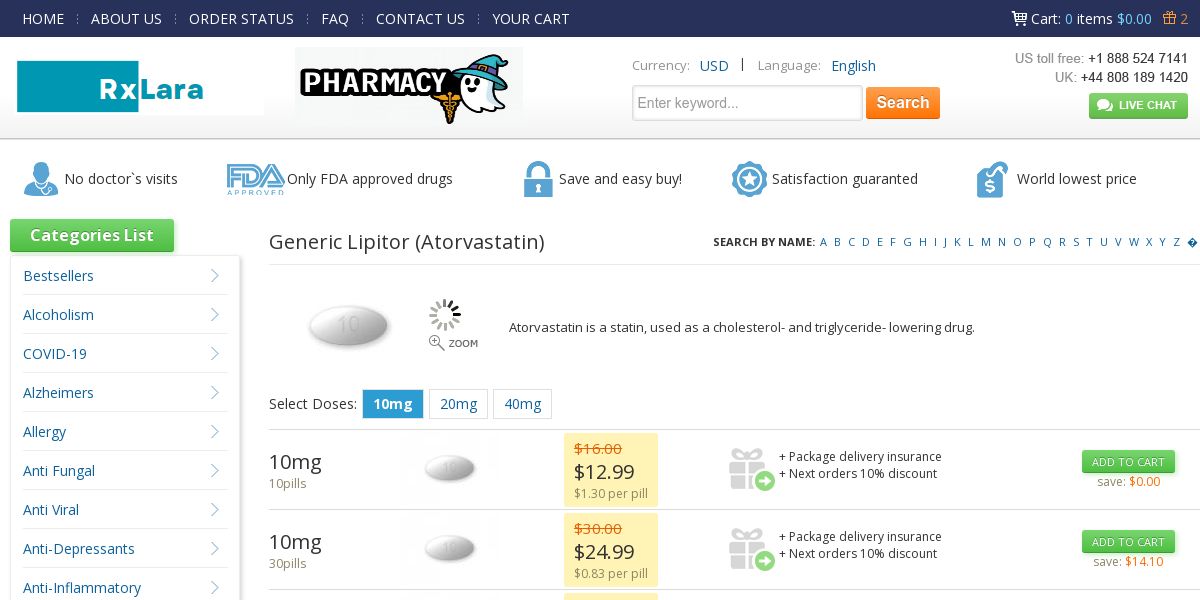This screenshot has width=1200, height=600.
Task: Click the world lowest price tag icon
Action: 991,179
